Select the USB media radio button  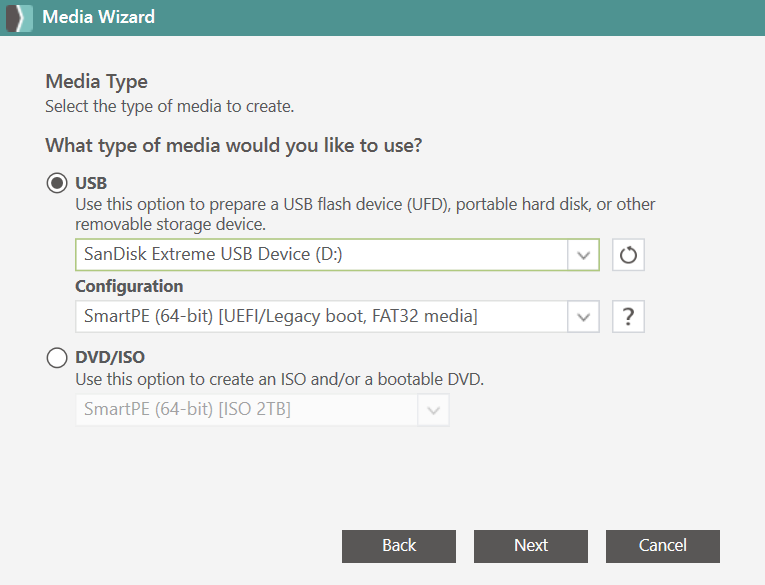[57, 183]
